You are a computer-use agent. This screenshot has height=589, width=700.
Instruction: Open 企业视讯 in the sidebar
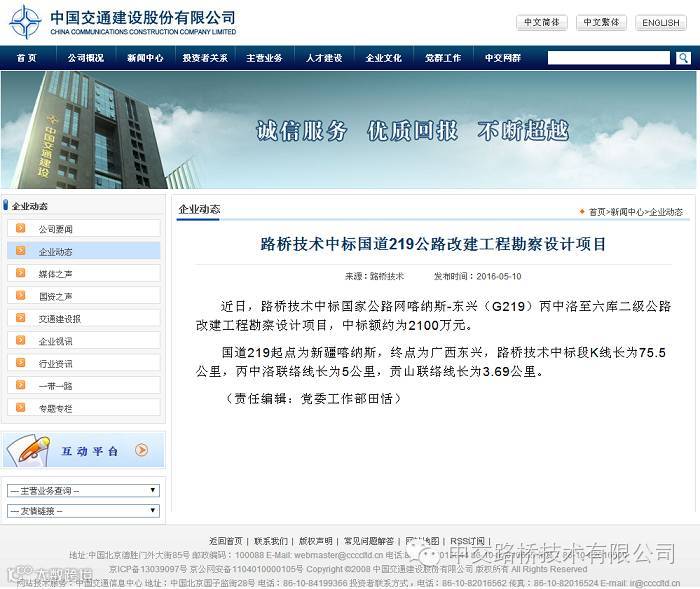[x=83, y=341]
